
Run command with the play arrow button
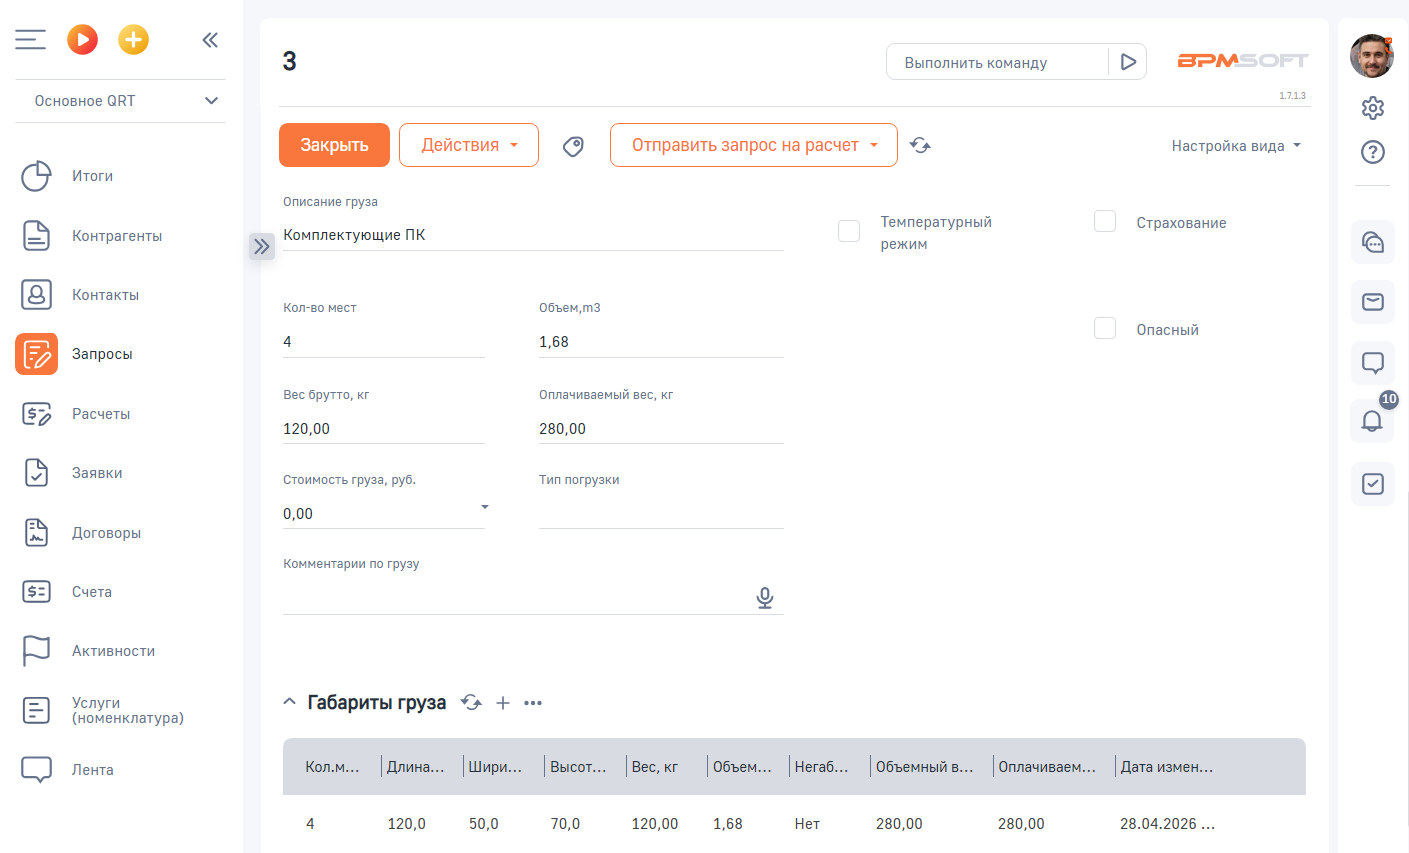[1128, 62]
